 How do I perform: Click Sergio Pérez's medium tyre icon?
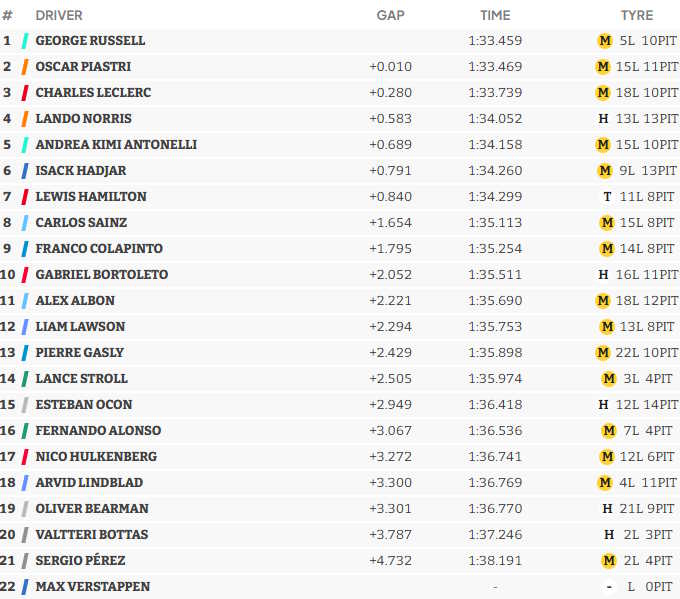point(607,561)
